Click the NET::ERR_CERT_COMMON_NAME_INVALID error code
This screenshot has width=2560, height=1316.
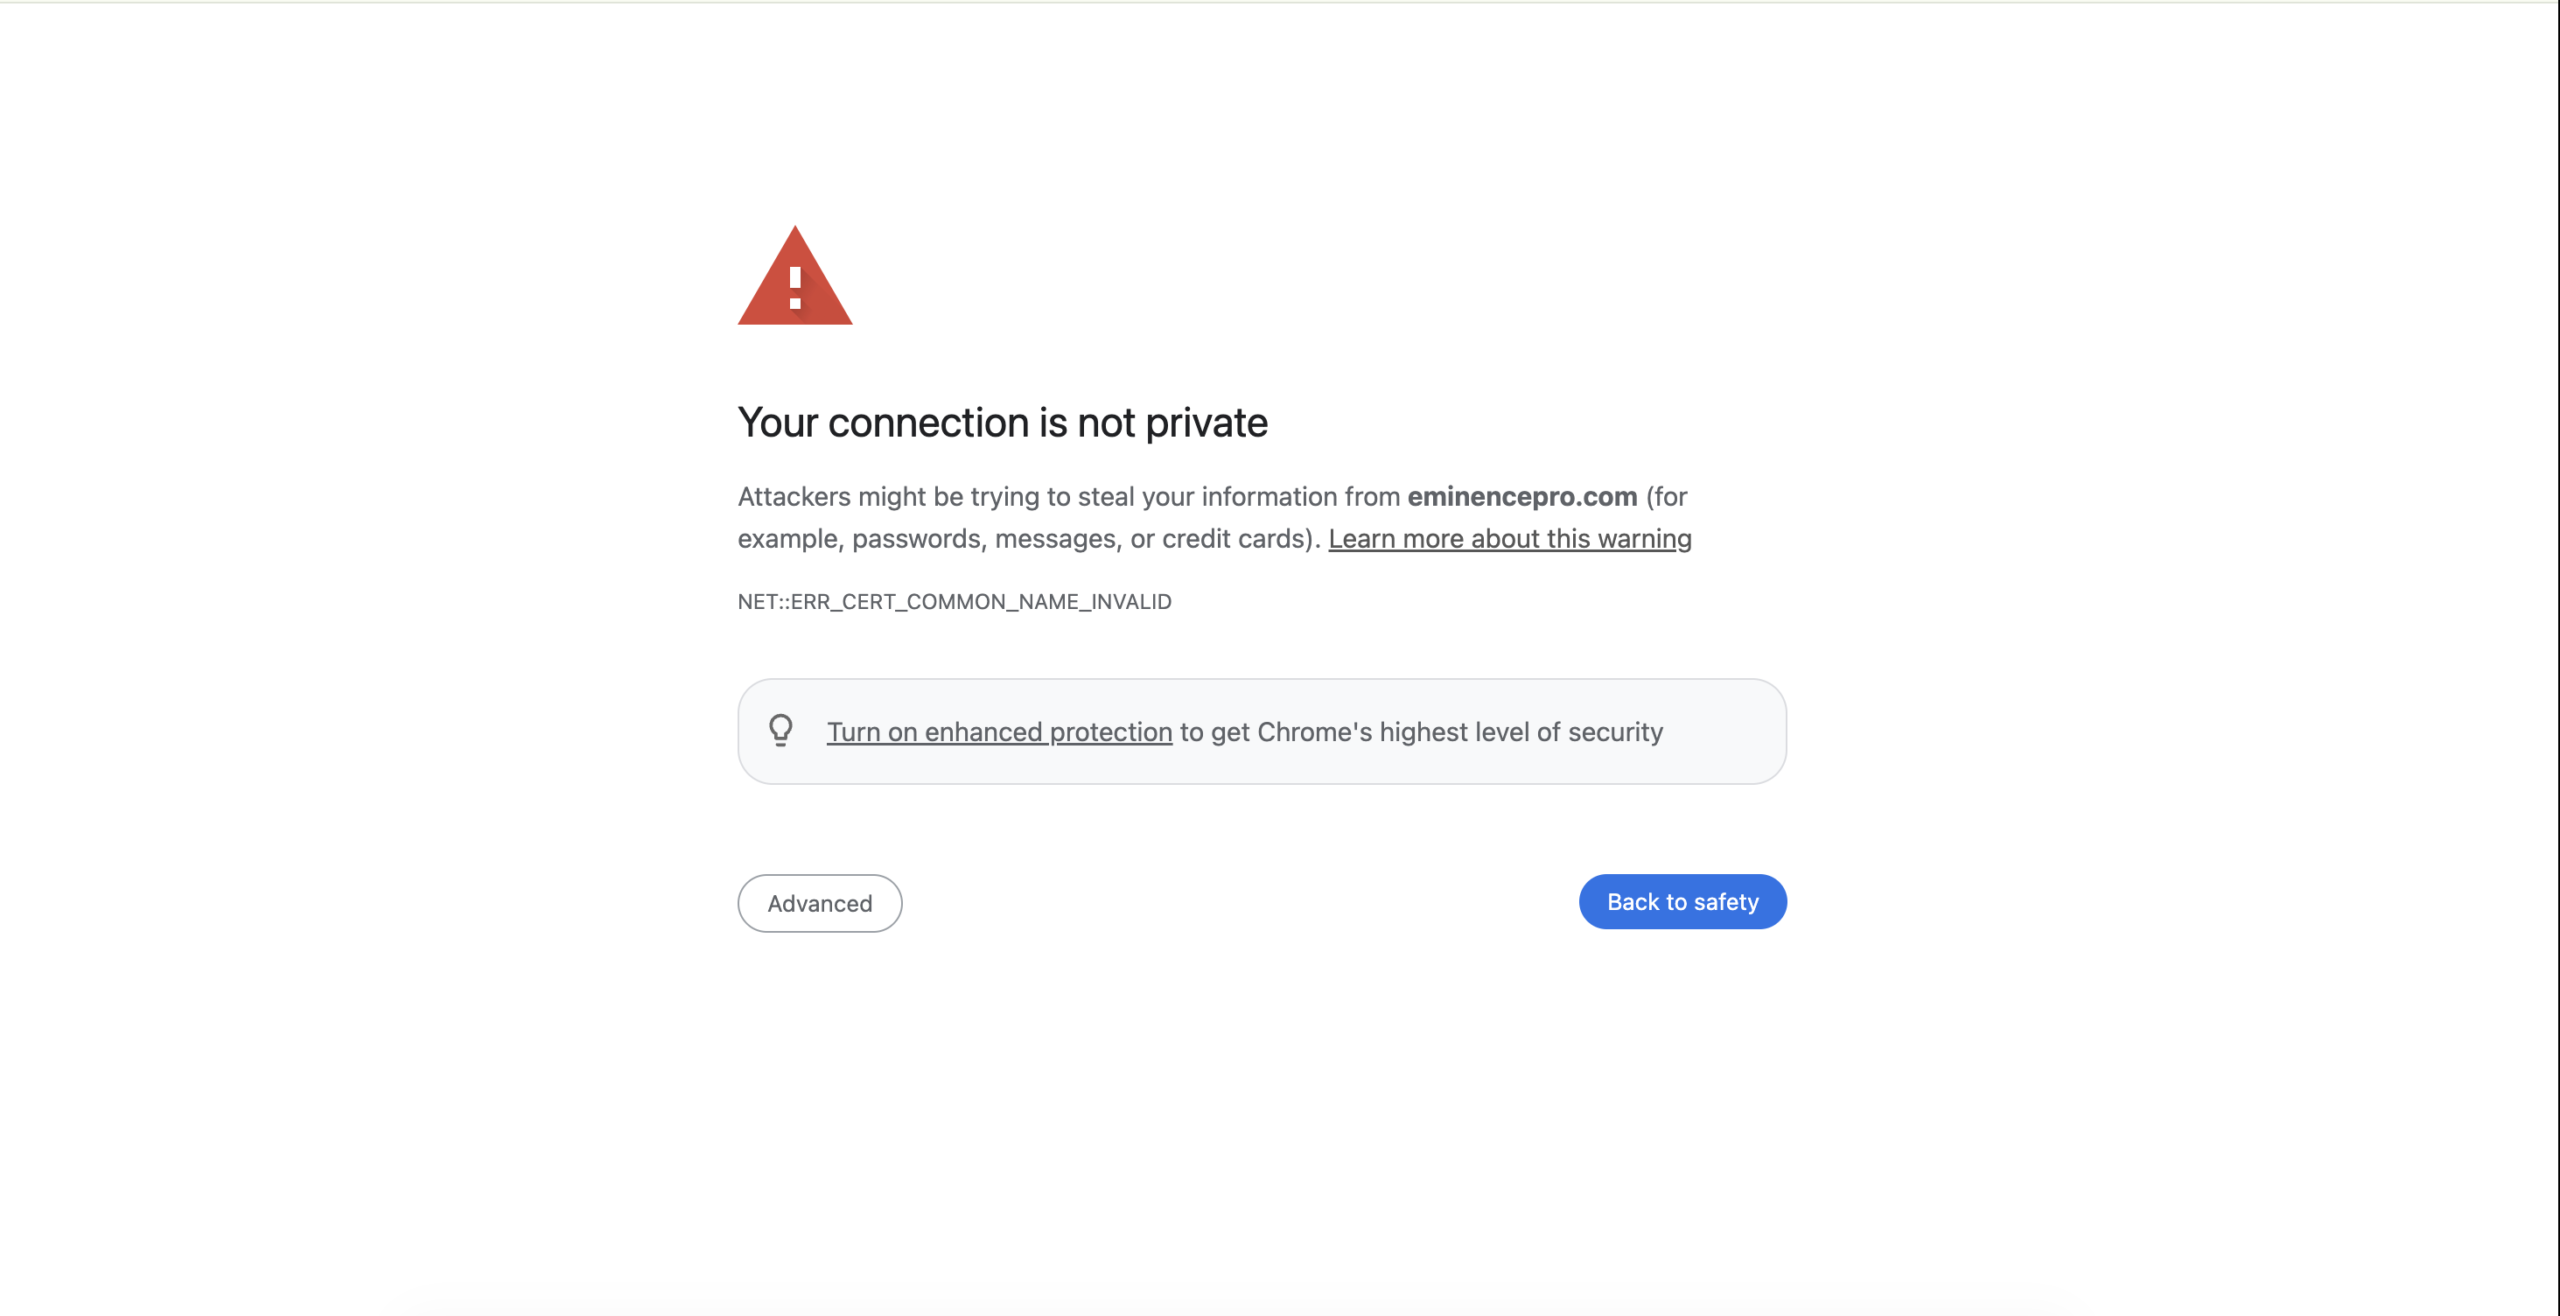click(x=954, y=602)
